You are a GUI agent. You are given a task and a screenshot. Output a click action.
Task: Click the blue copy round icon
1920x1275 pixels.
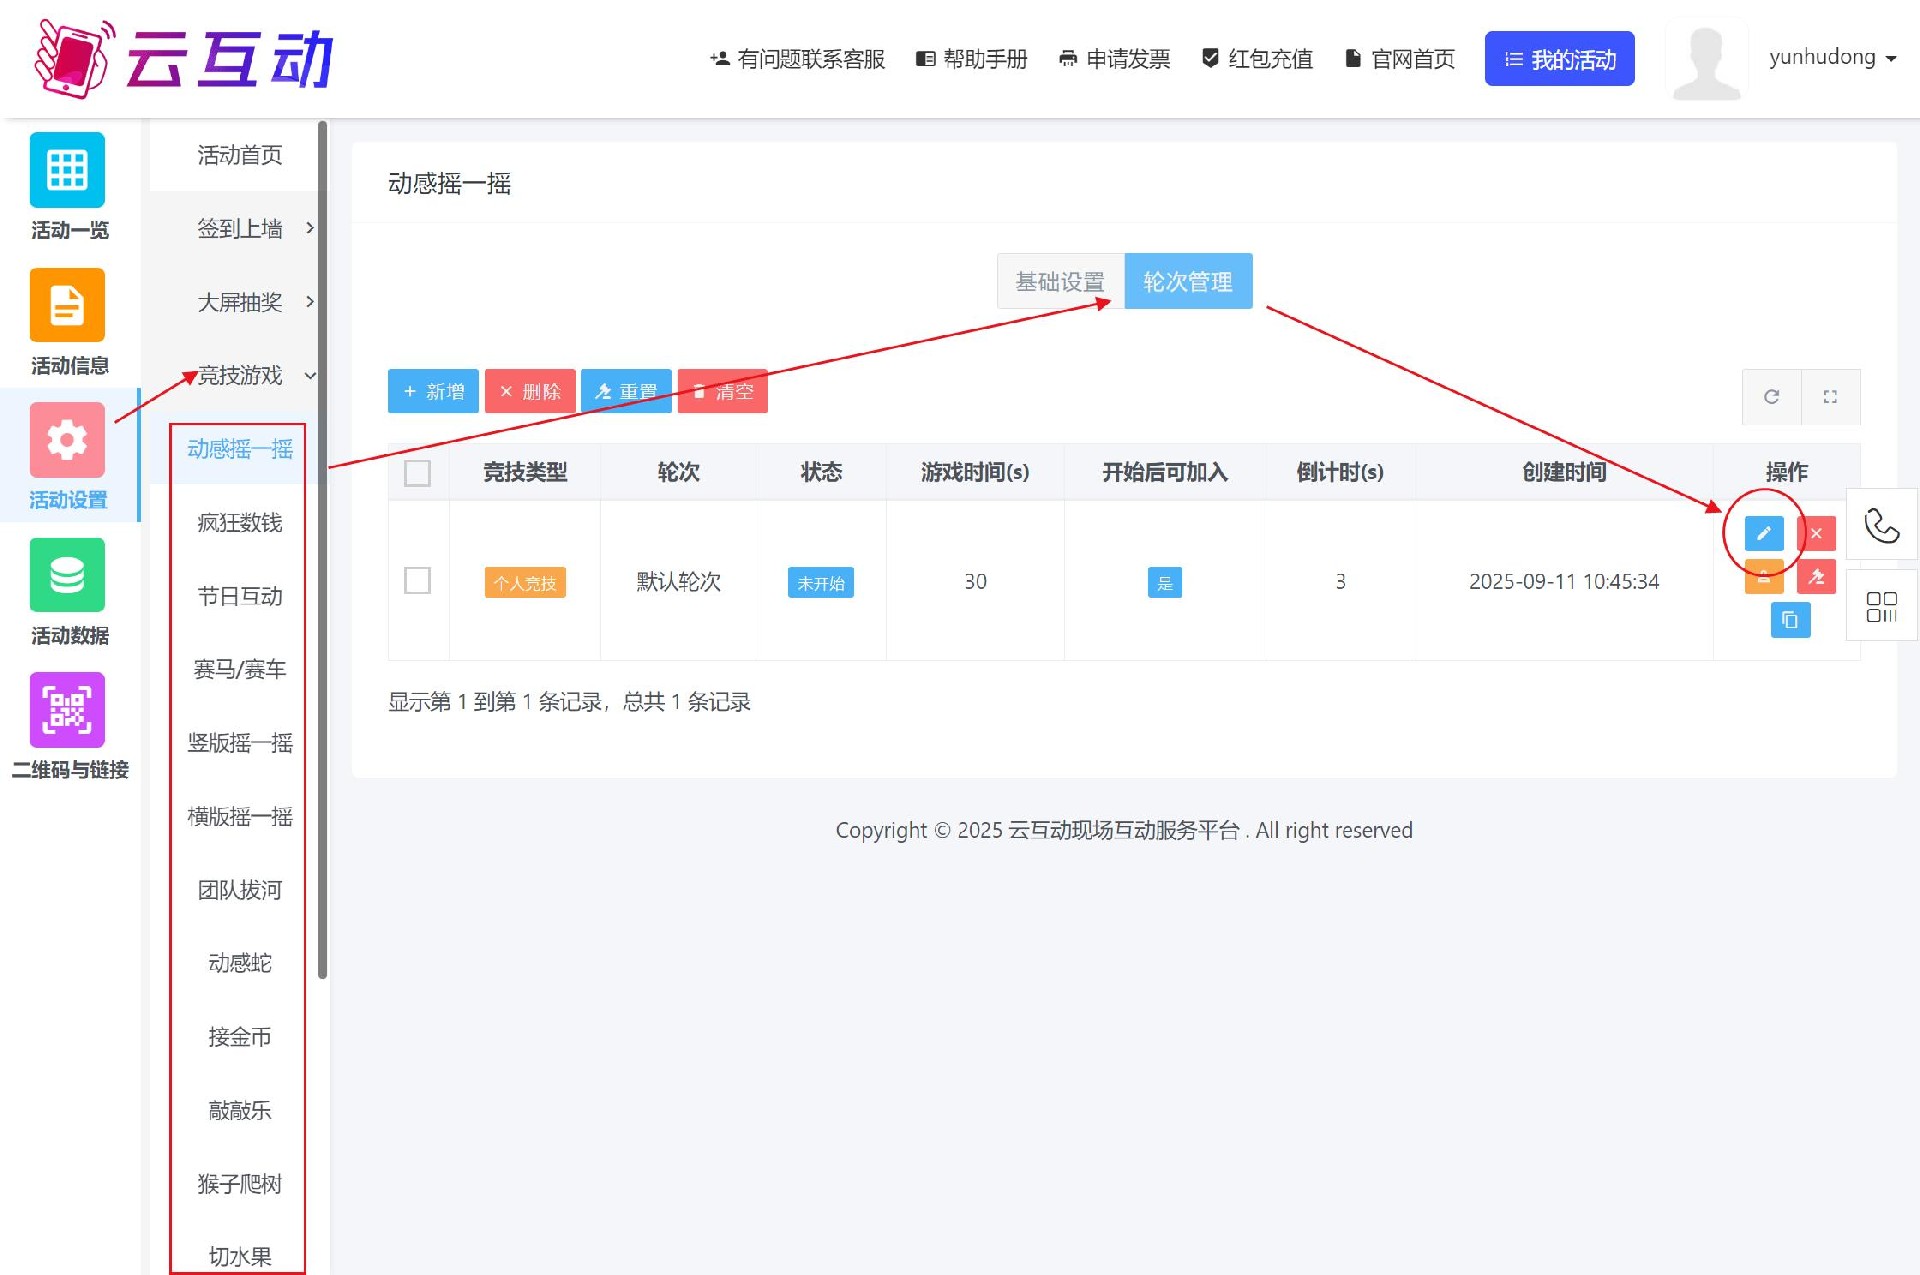[1789, 620]
